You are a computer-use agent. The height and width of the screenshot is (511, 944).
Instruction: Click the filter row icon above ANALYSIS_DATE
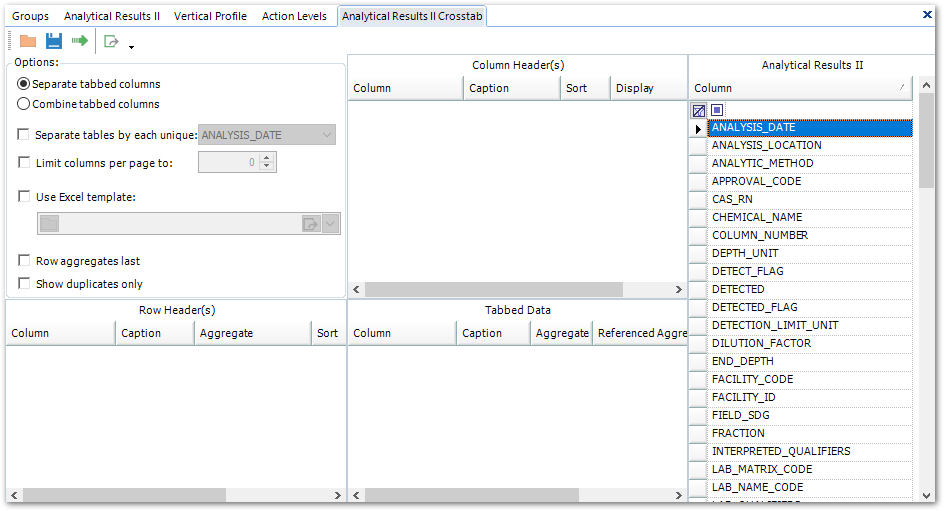tap(699, 111)
